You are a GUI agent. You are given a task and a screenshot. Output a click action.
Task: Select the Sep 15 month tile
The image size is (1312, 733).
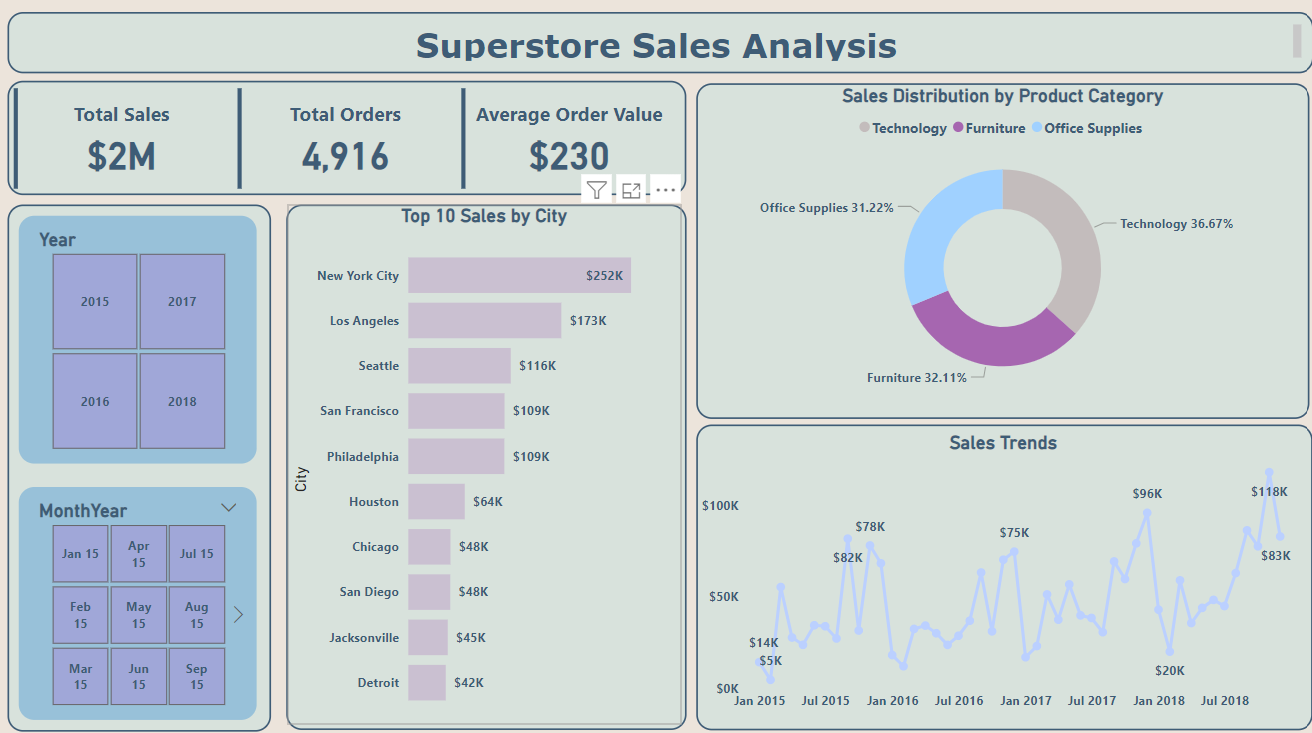[x=196, y=677]
